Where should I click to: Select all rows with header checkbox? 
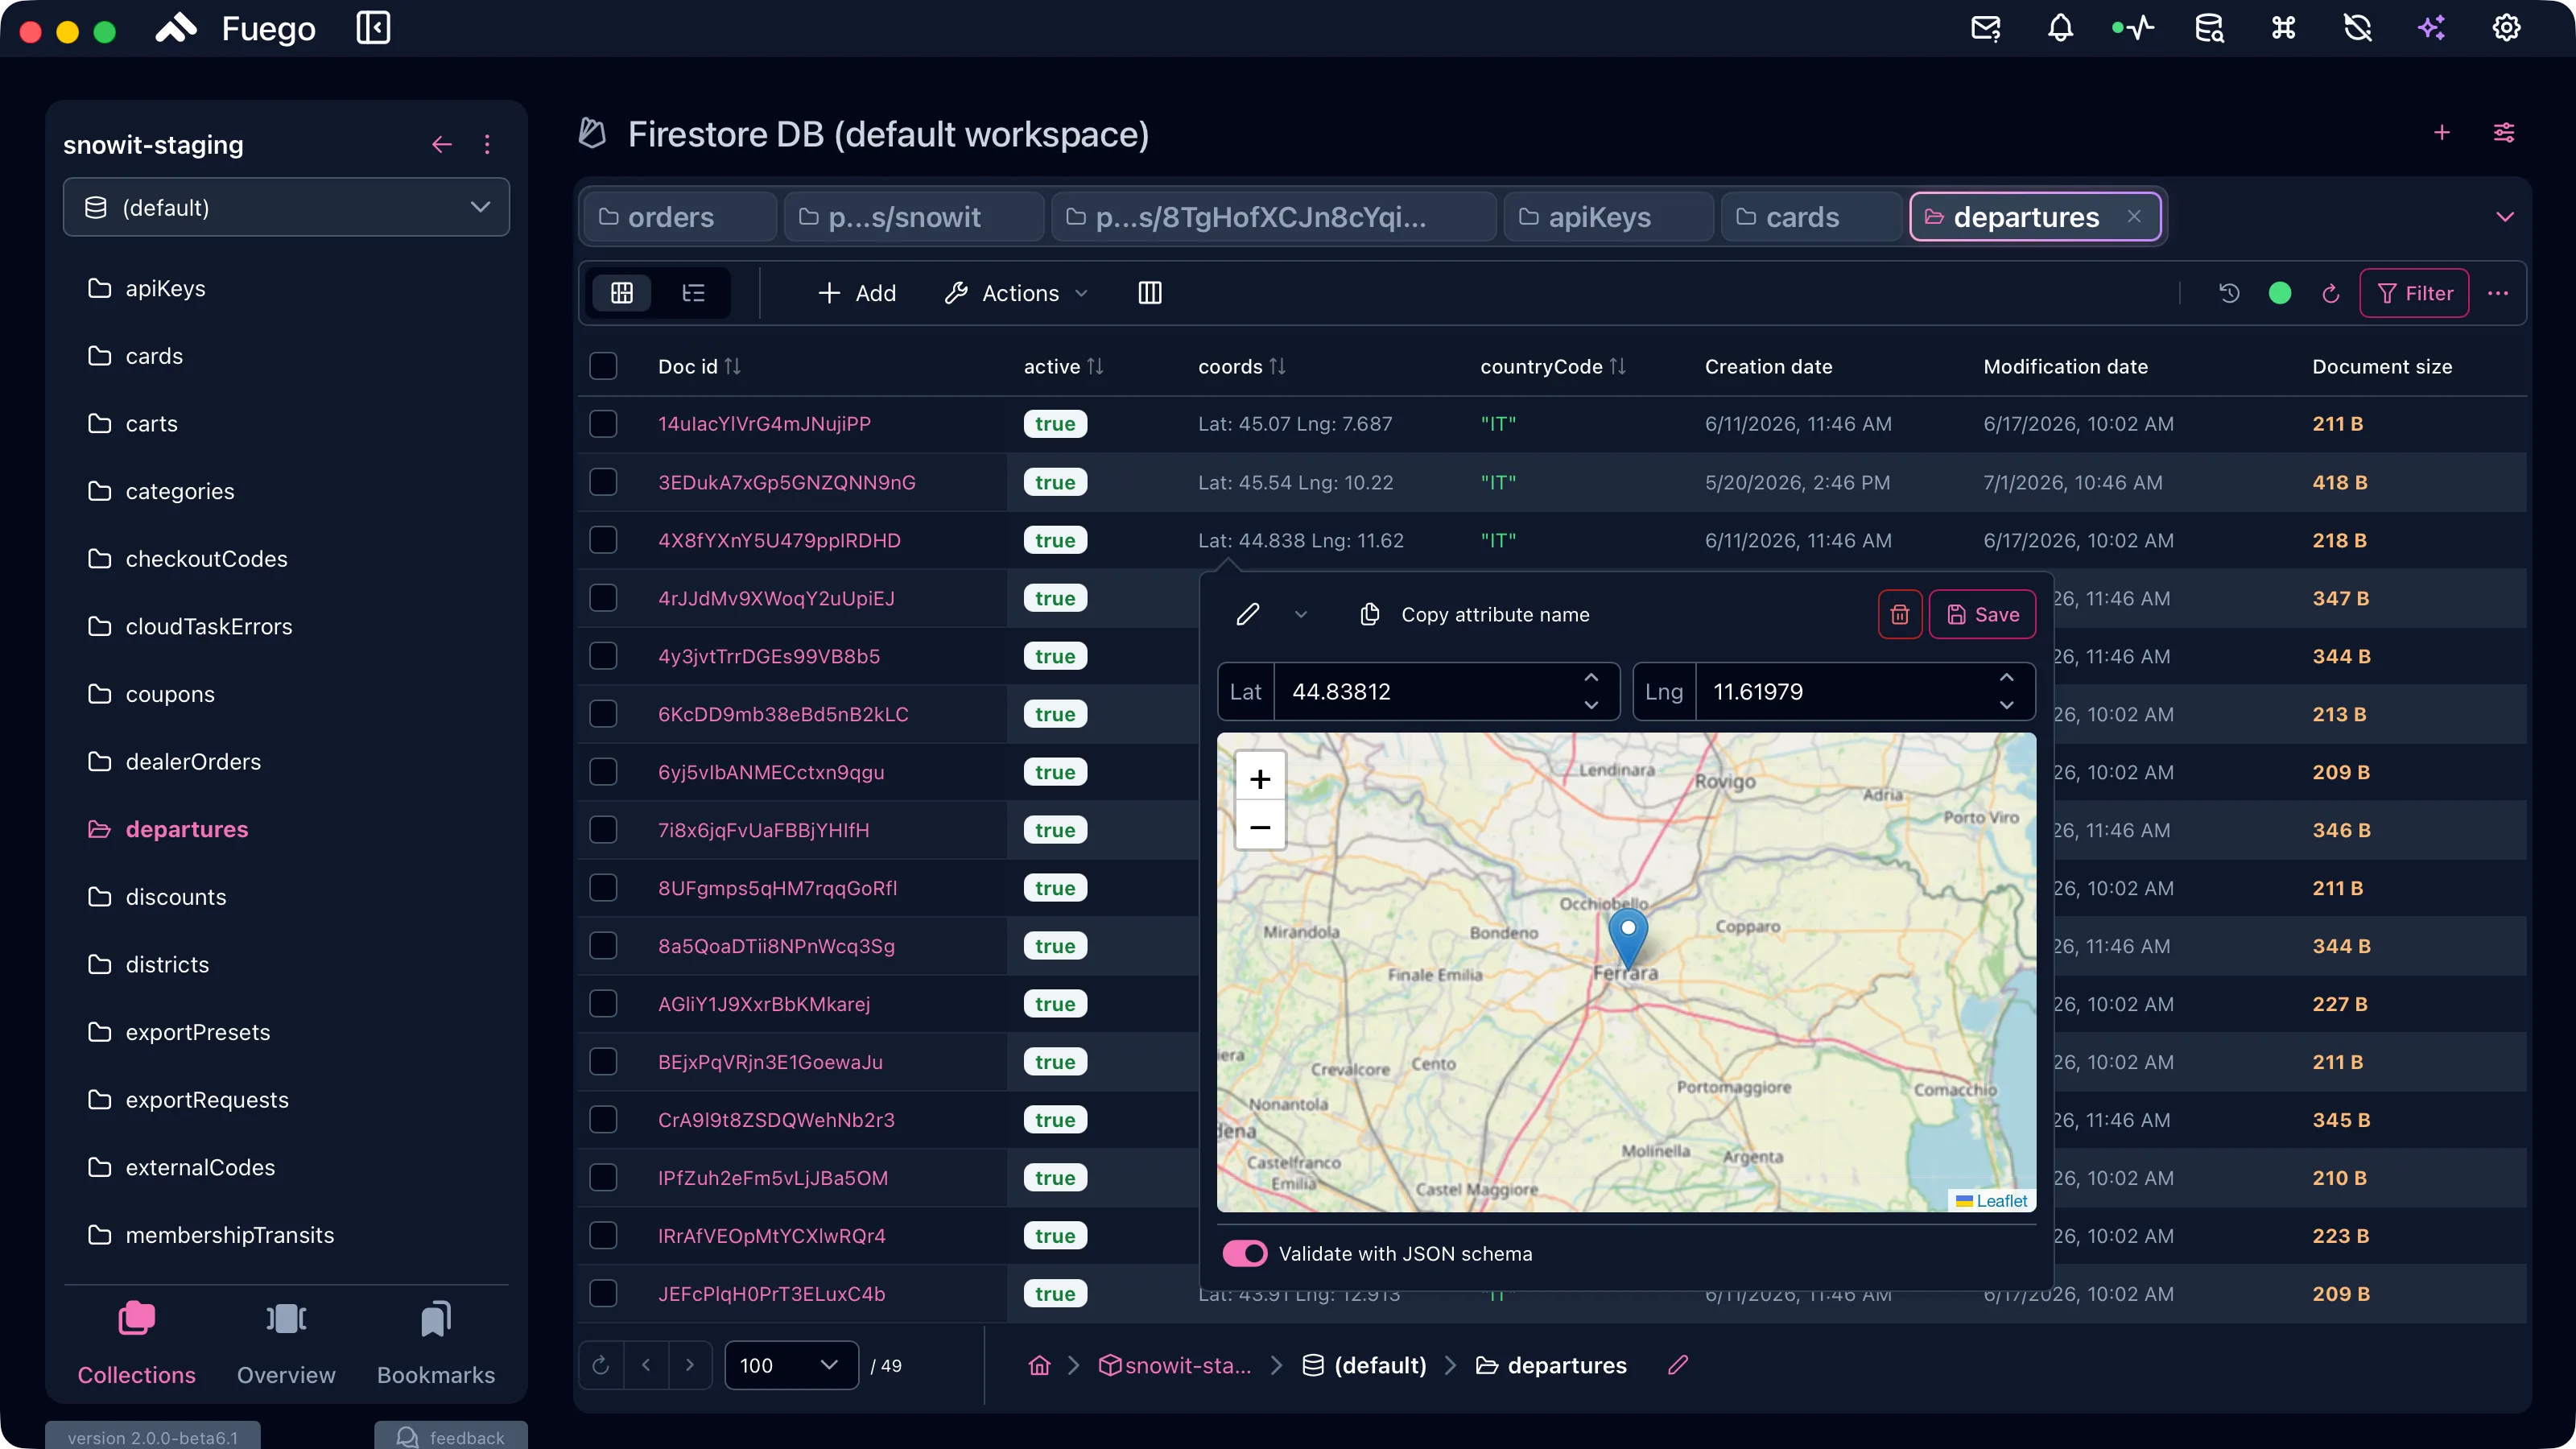[x=603, y=366]
